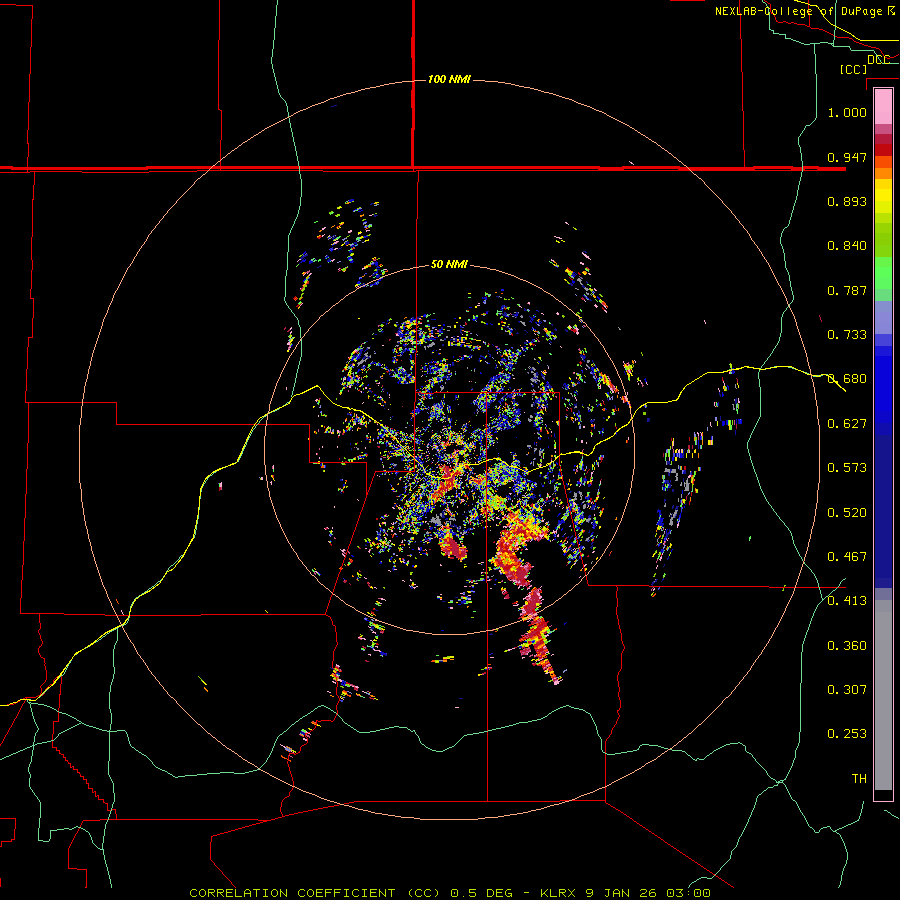Select the 0.733 legend value

[847, 335]
